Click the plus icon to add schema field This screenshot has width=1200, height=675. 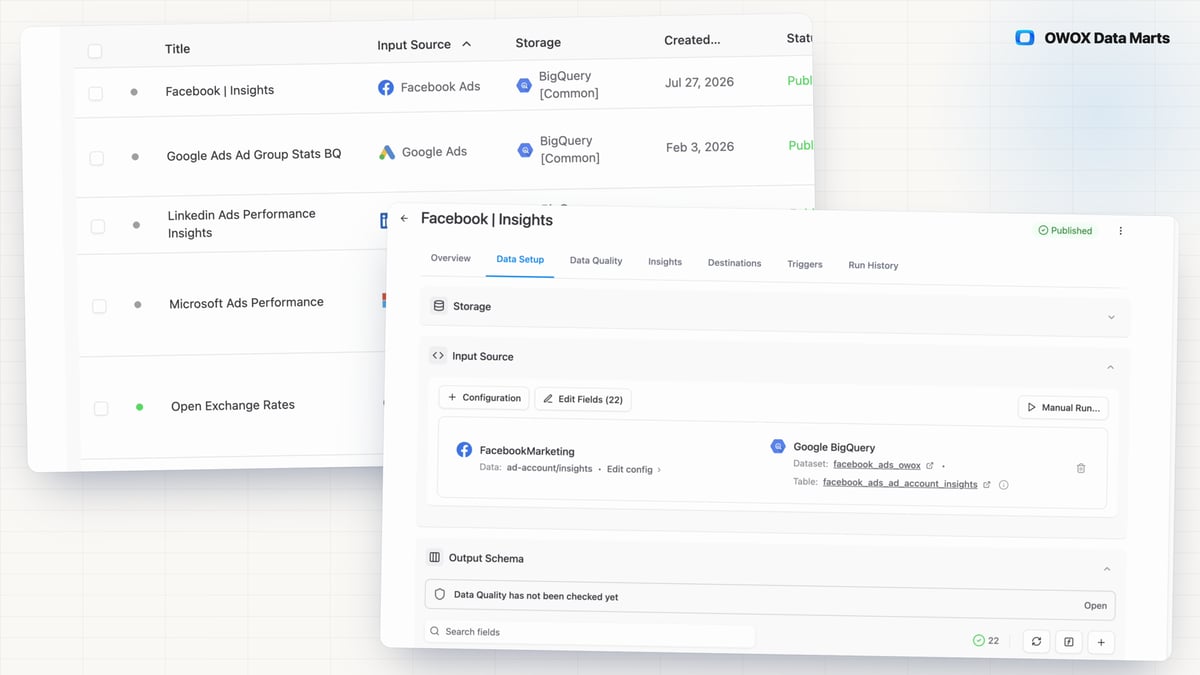click(1101, 642)
